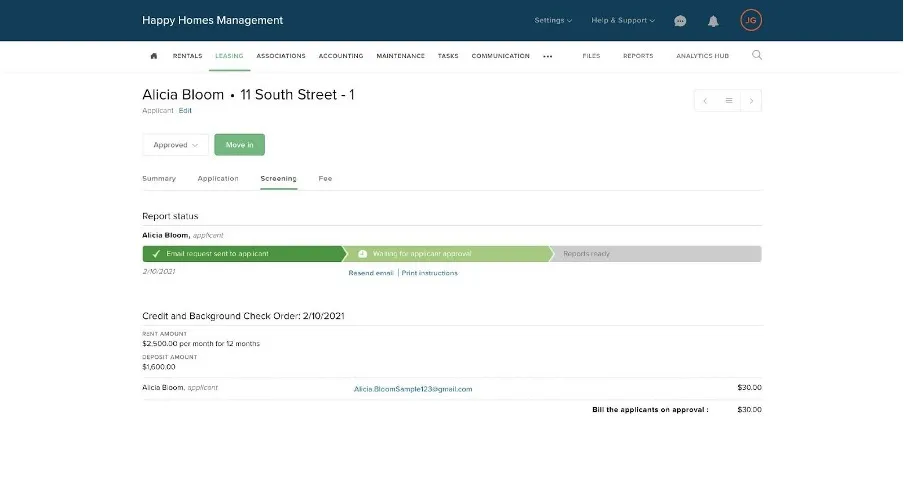Click the $1,600.00 deposit amount

(x=159, y=367)
